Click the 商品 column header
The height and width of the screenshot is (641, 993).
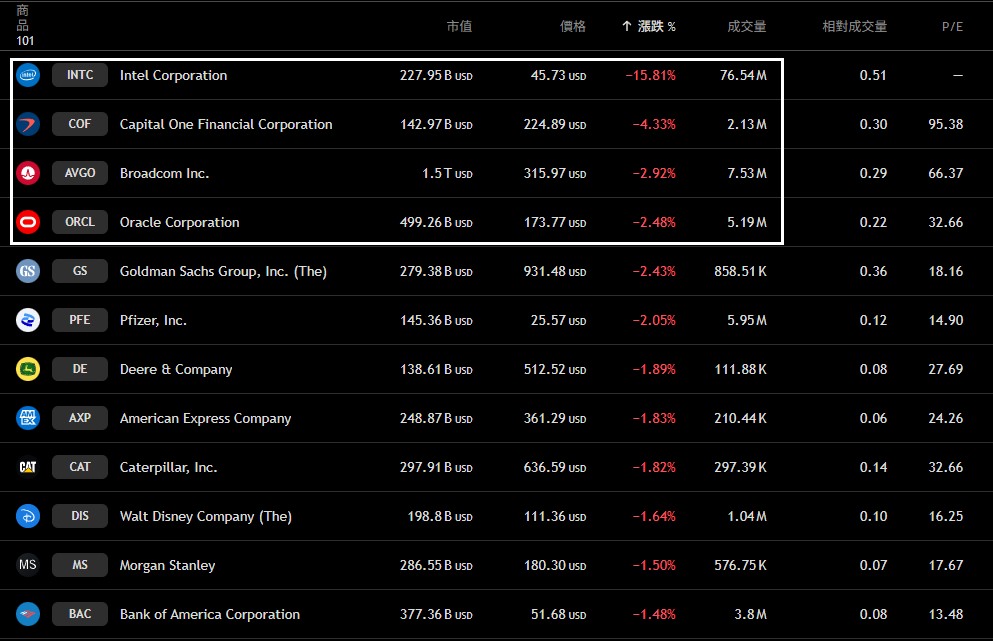(x=23, y=18)
